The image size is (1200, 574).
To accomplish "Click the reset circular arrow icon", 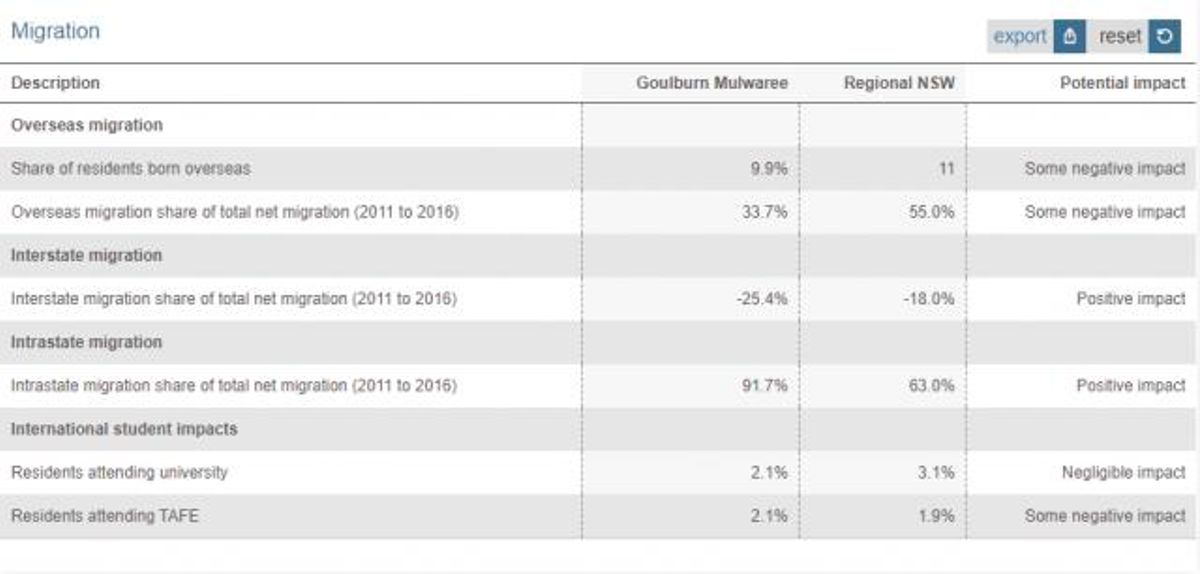I will pos(1164,37).
